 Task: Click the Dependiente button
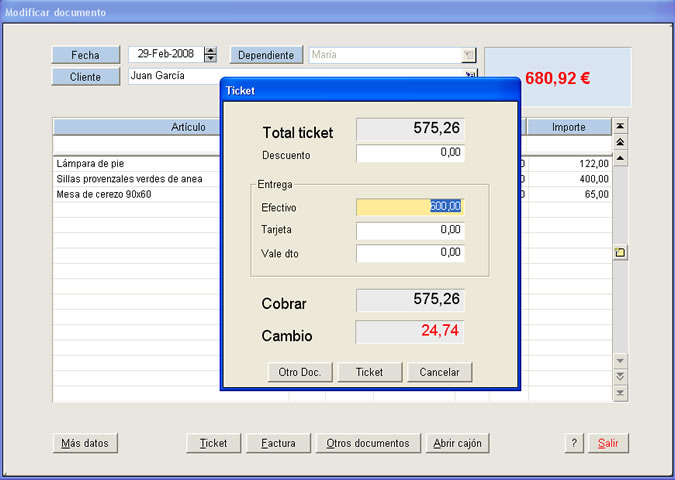(266, 55)
